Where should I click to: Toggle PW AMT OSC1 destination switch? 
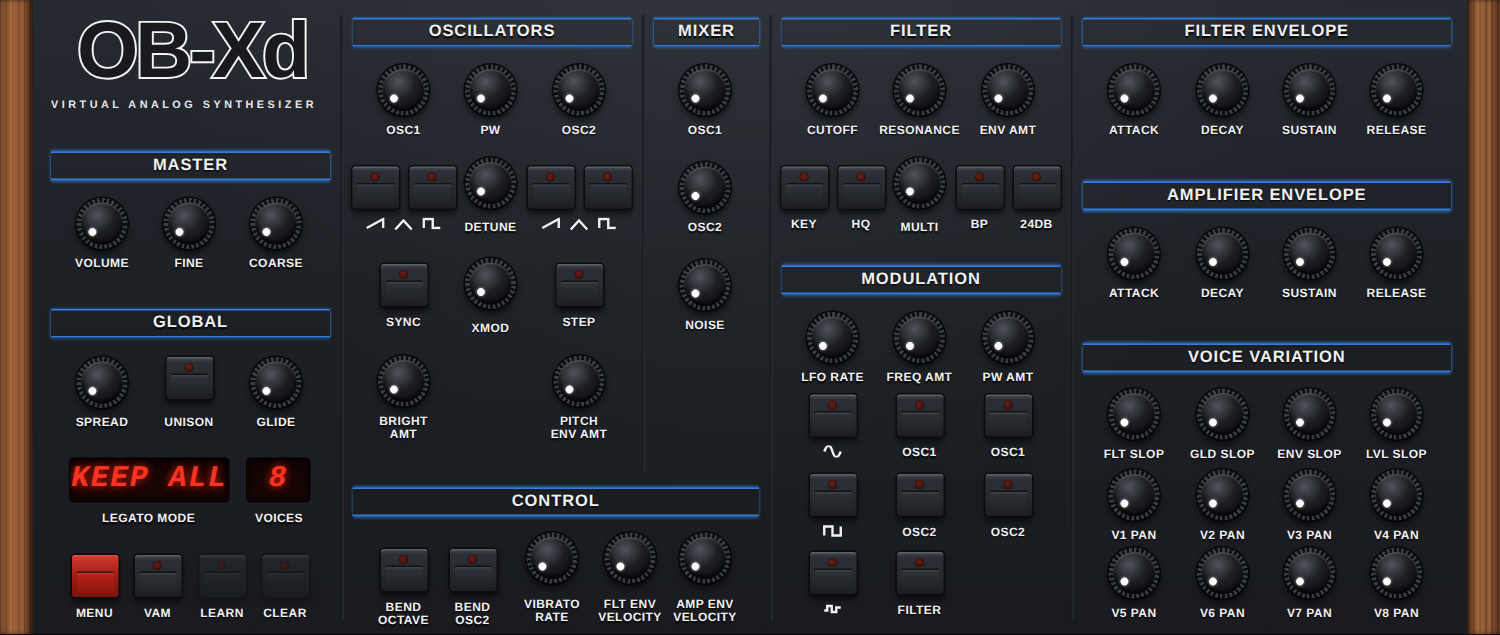[x=1009, y=416]
